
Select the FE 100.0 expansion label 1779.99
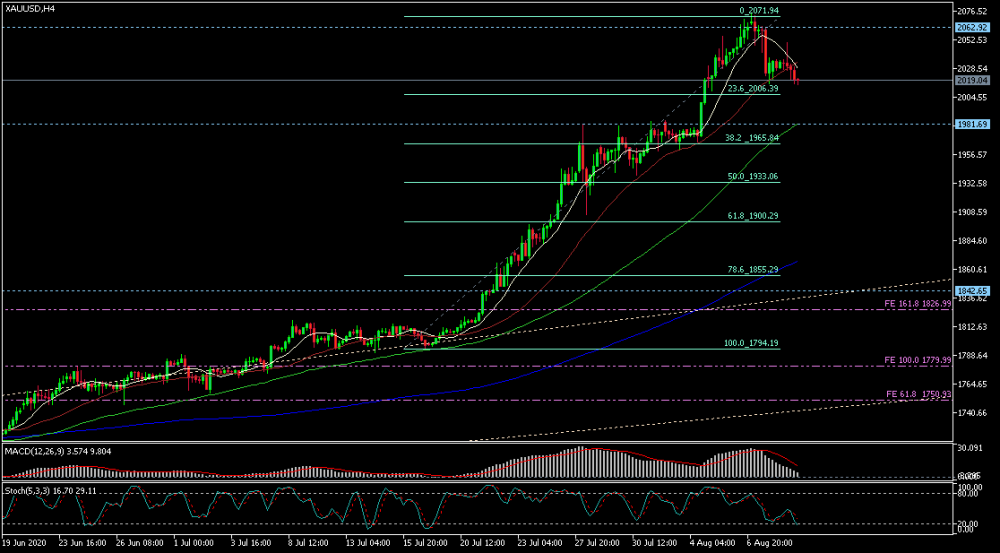coord(918,360)
